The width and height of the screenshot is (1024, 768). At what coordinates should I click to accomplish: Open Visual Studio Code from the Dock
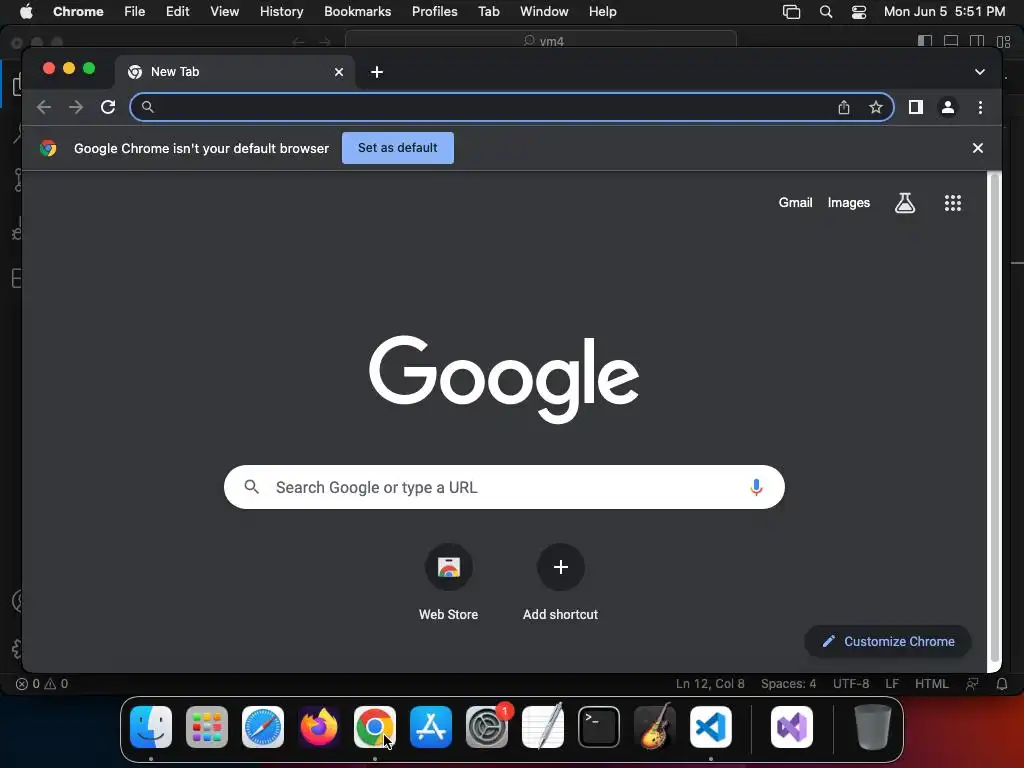click(711, 727)
